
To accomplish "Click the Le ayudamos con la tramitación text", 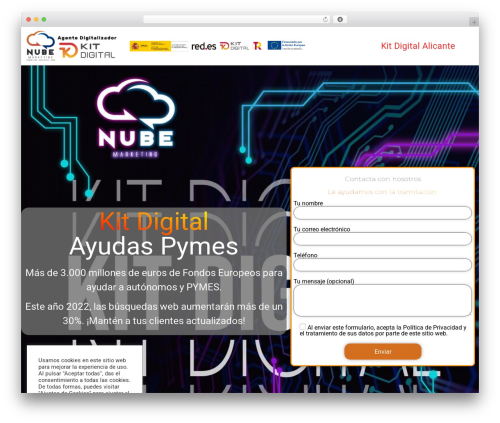I will coord(383,192).
